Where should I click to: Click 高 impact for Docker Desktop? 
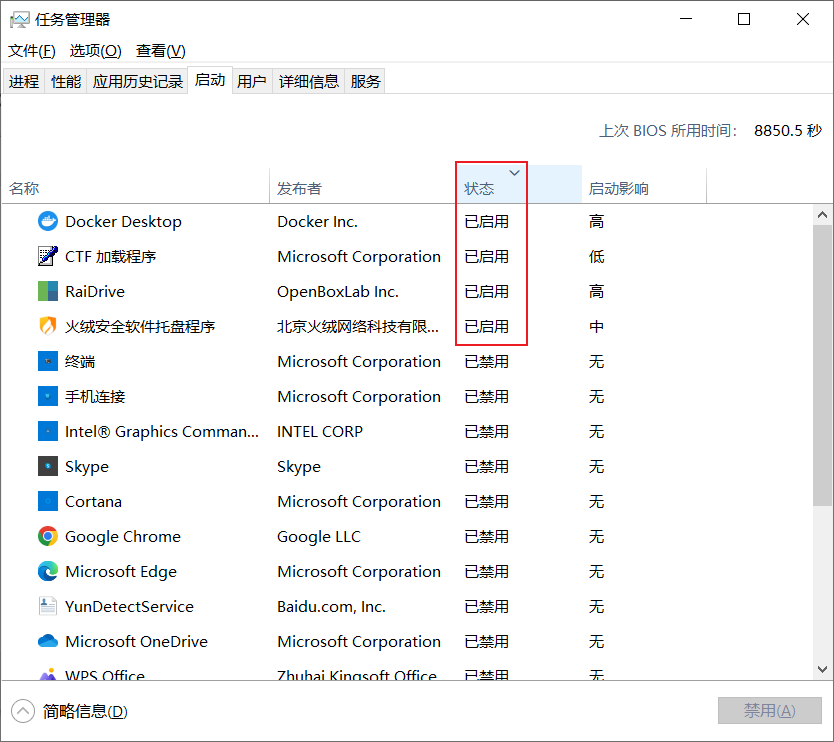(596, 221)
